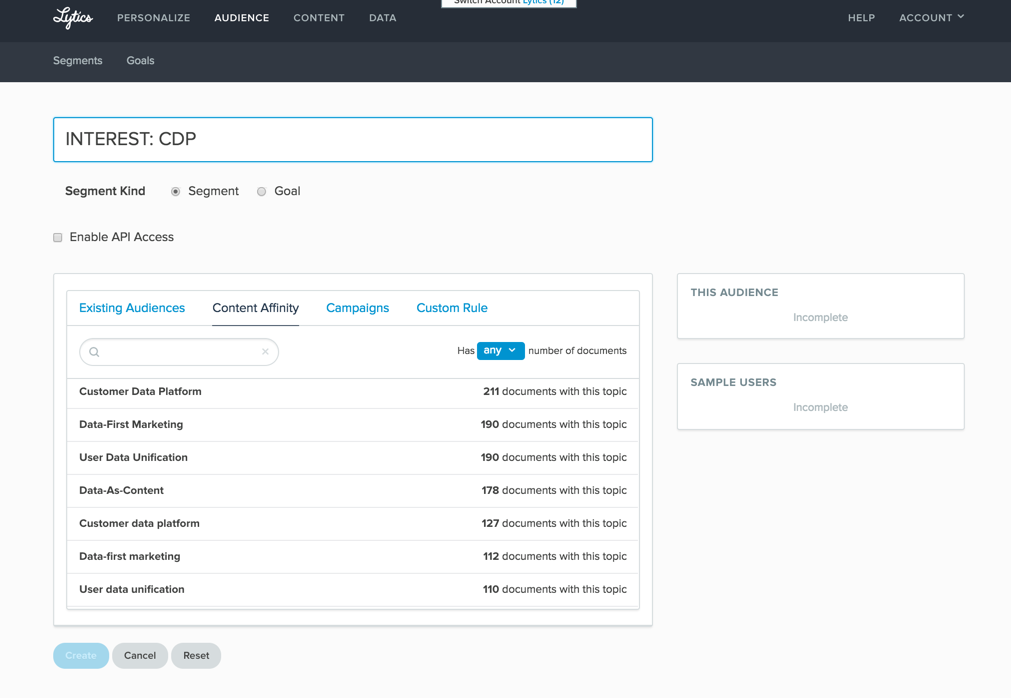Click the Segment Kind label
The image size is (1011, 698).
(105, 191)
